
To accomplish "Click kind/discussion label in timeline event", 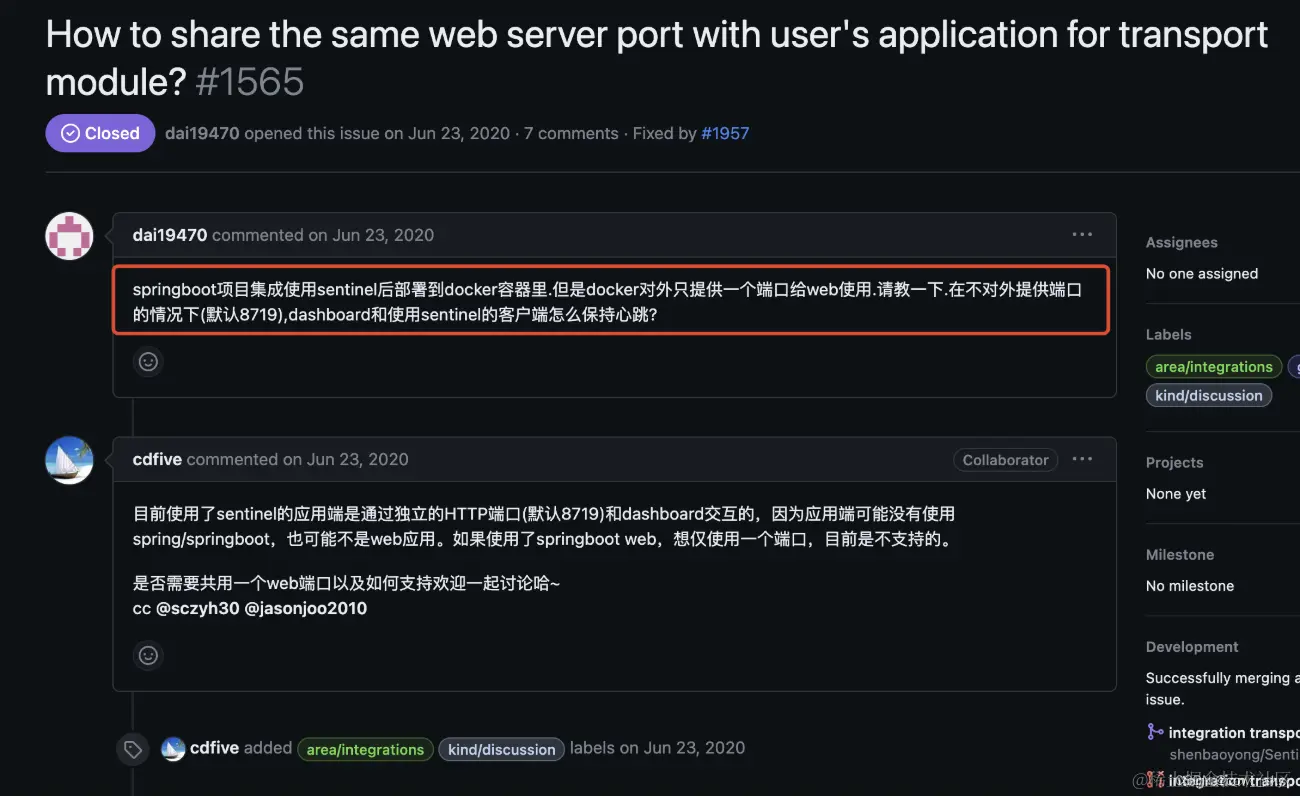I will pyautogui.click(x=502, y=749).
